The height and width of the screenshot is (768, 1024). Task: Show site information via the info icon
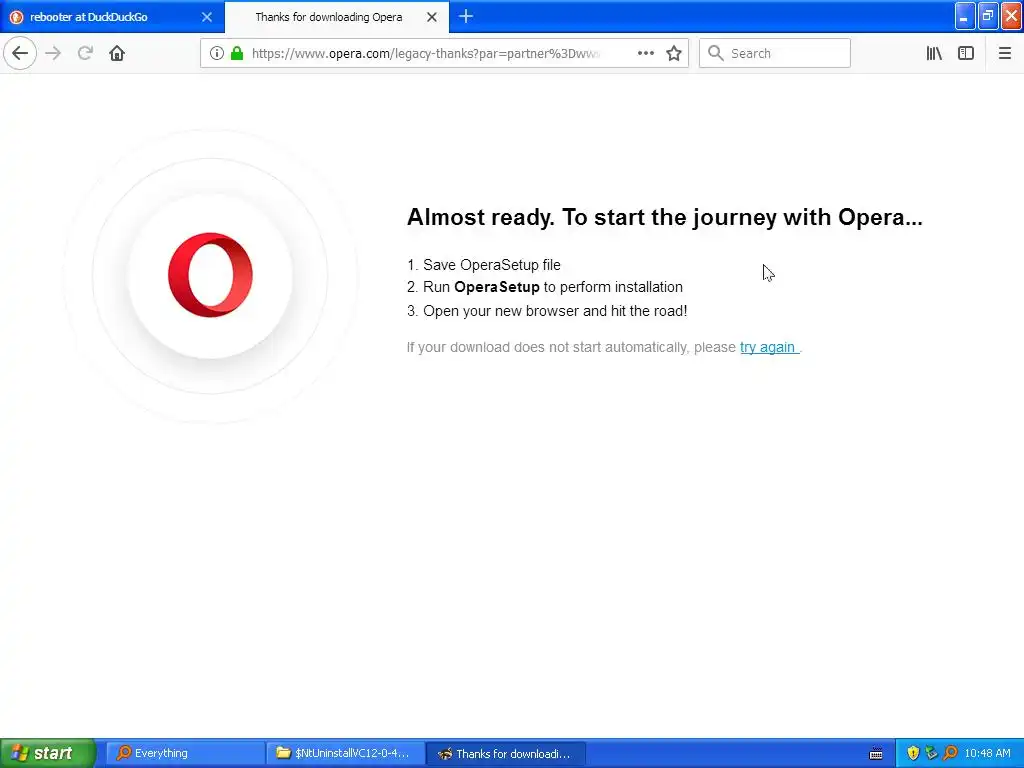pyautogui.click(x=216, y=54)
